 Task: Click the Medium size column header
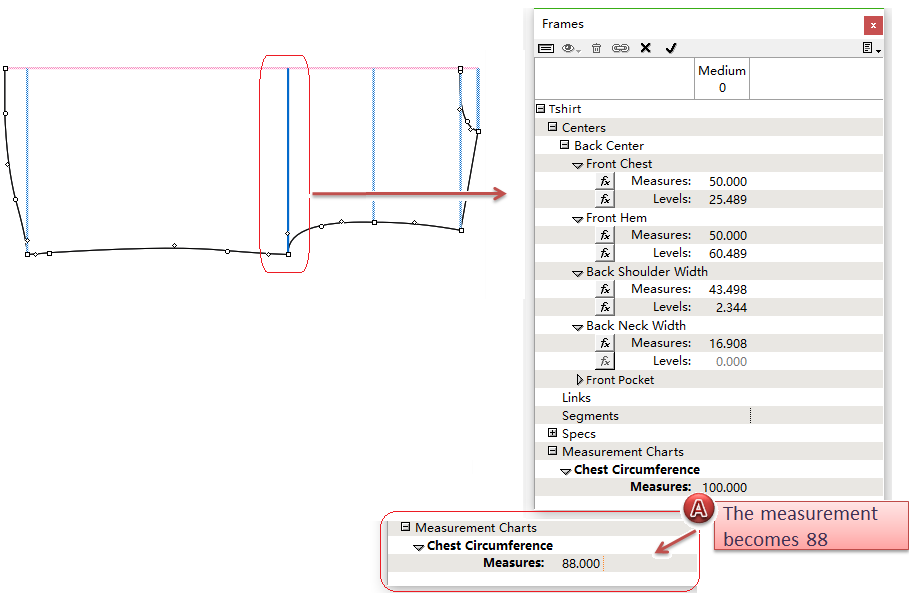click(x=721, y=78)
